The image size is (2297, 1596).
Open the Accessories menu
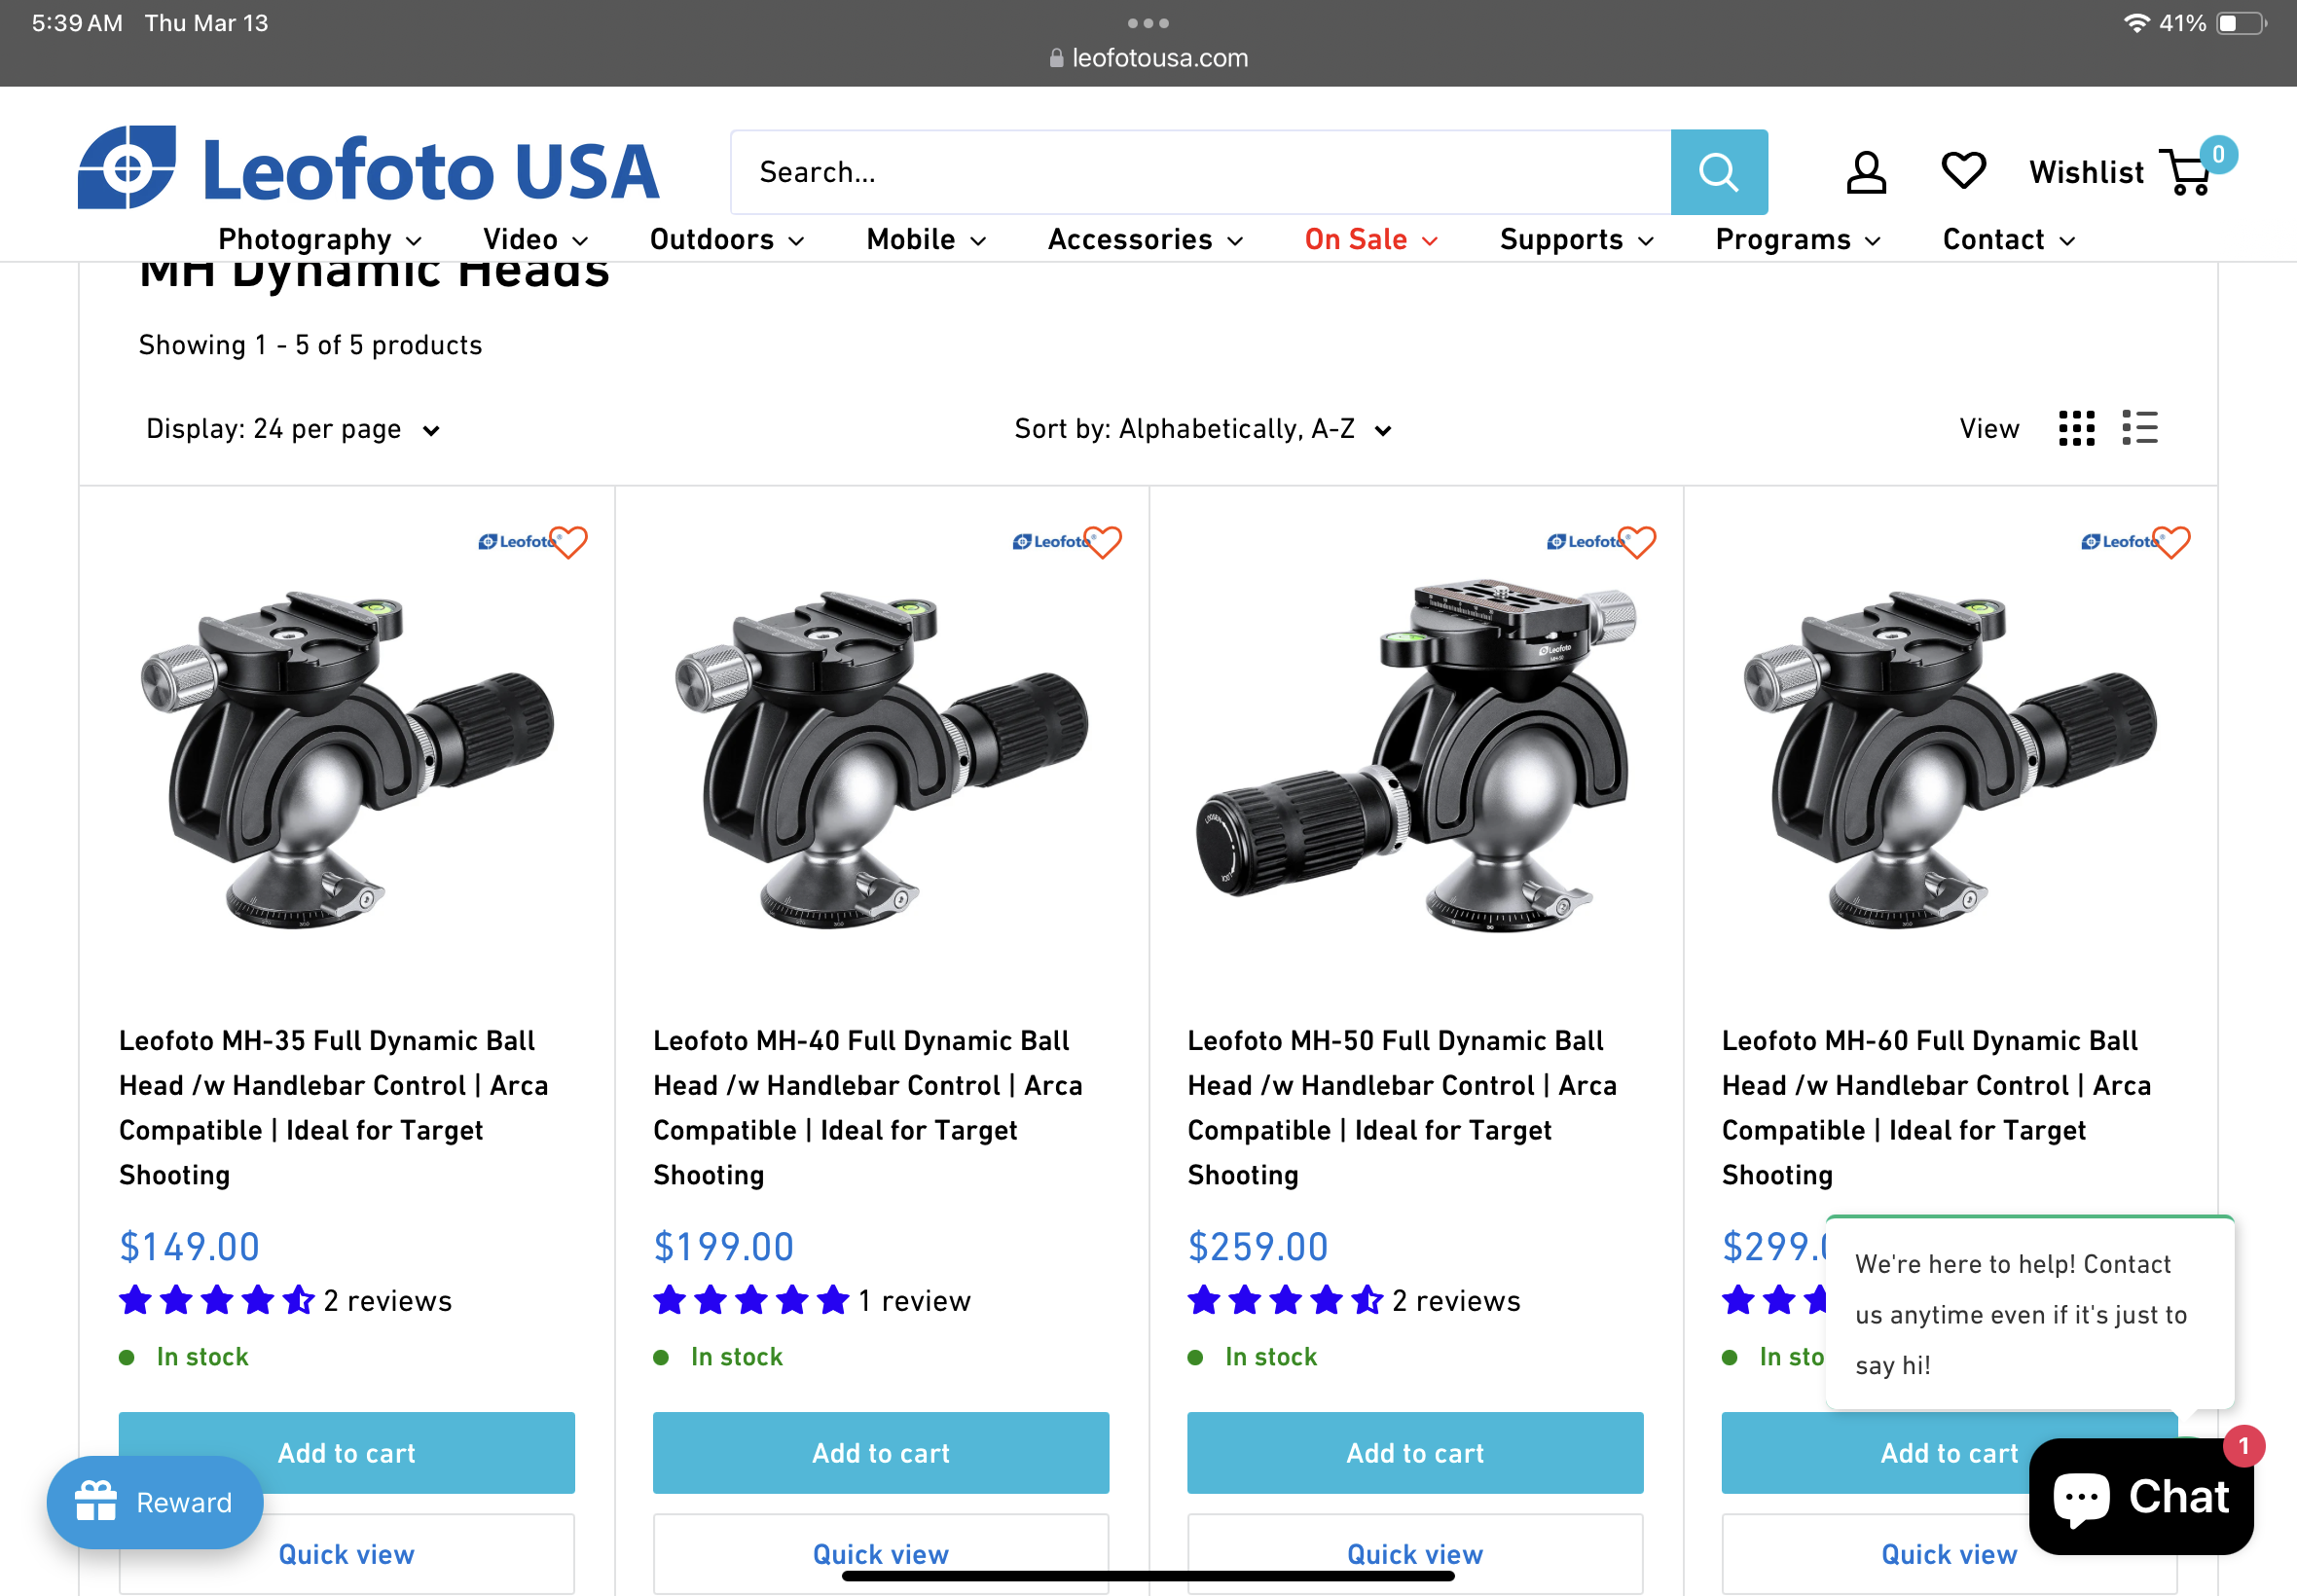[1145, 240]
